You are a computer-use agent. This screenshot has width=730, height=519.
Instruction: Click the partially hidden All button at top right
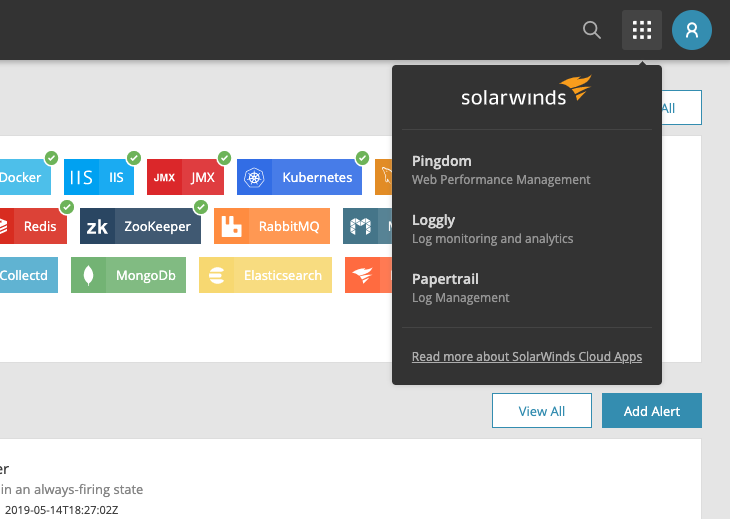point(682,108)
